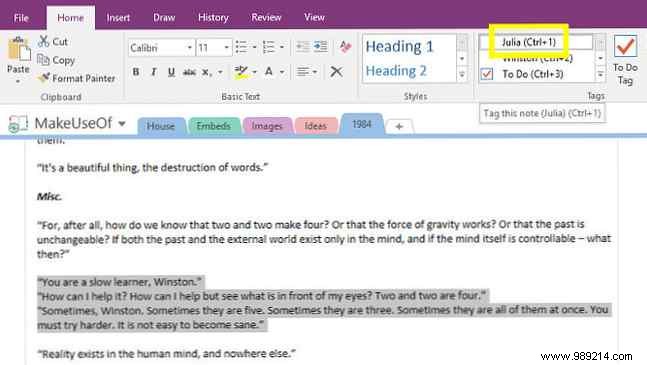Apply Heading 2 style
This screenshot has height=365, width=647.
[x=395, y=71]
